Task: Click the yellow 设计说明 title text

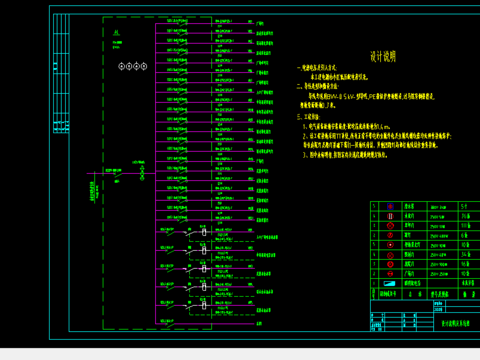Action: [383, 56]
